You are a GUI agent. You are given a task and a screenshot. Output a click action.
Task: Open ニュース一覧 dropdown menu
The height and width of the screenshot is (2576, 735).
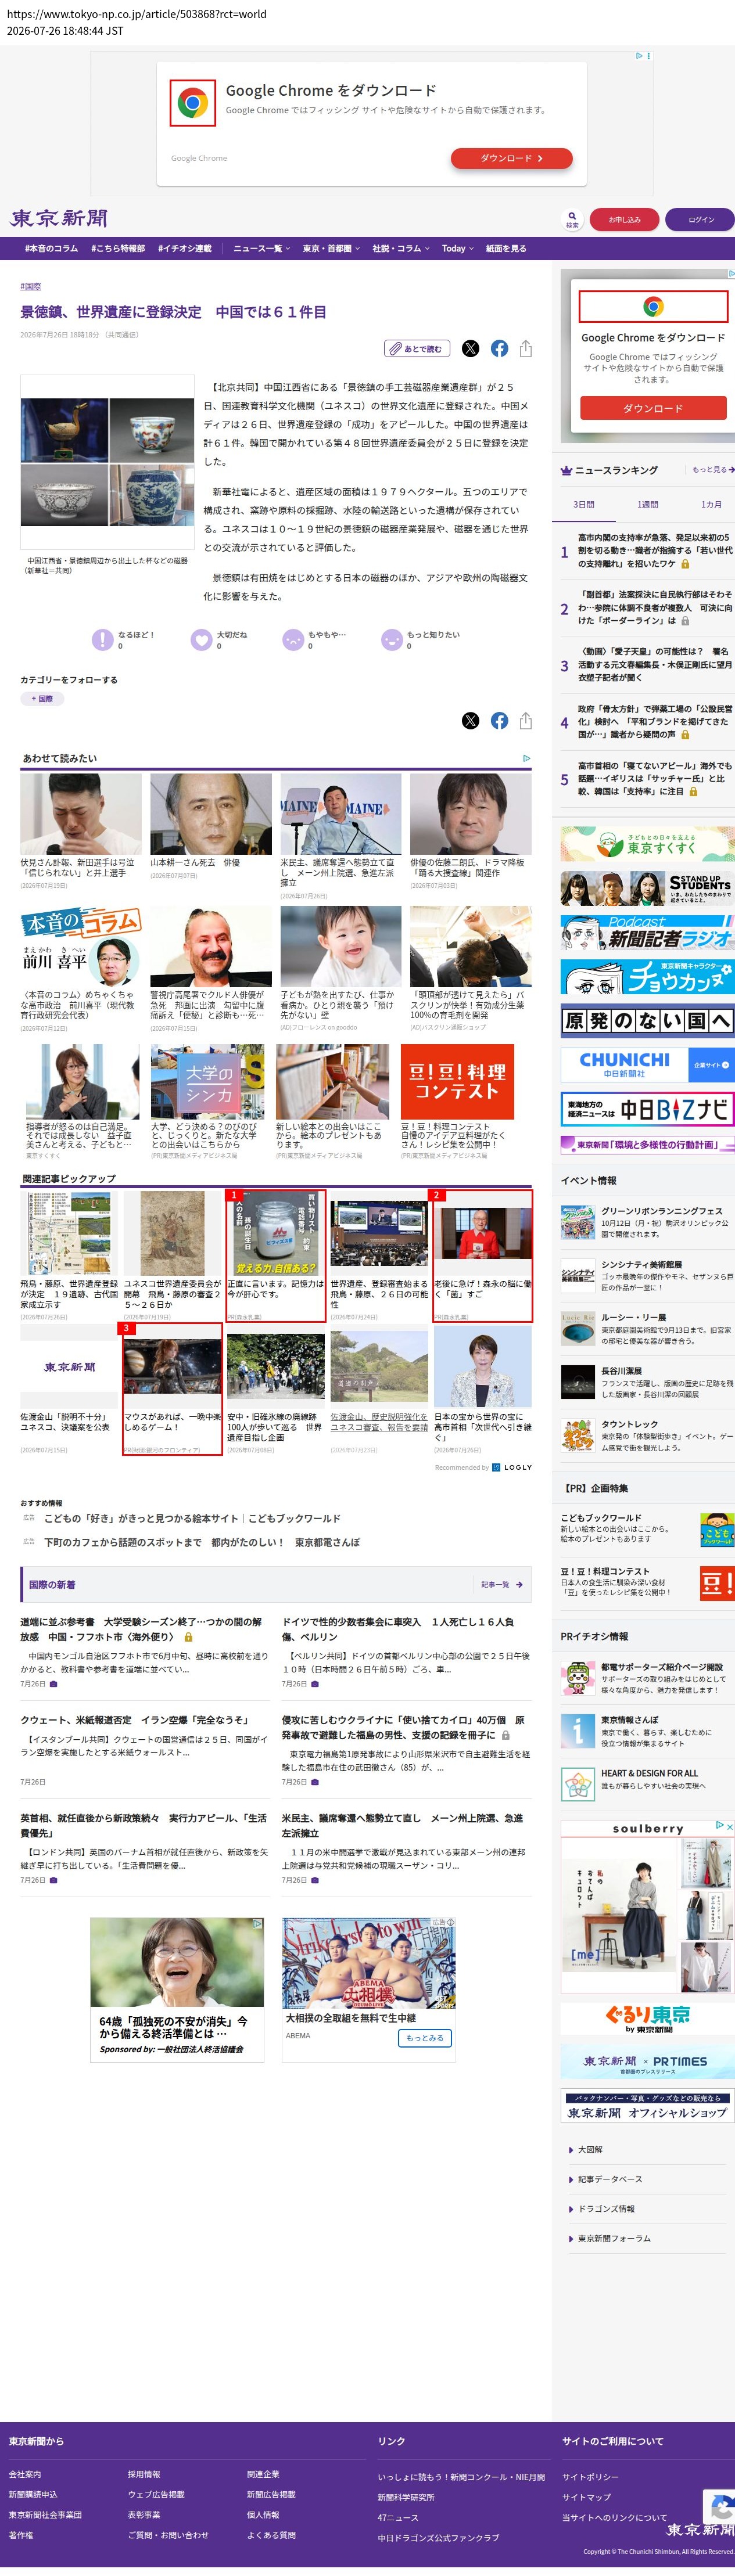tap(261, 248)
